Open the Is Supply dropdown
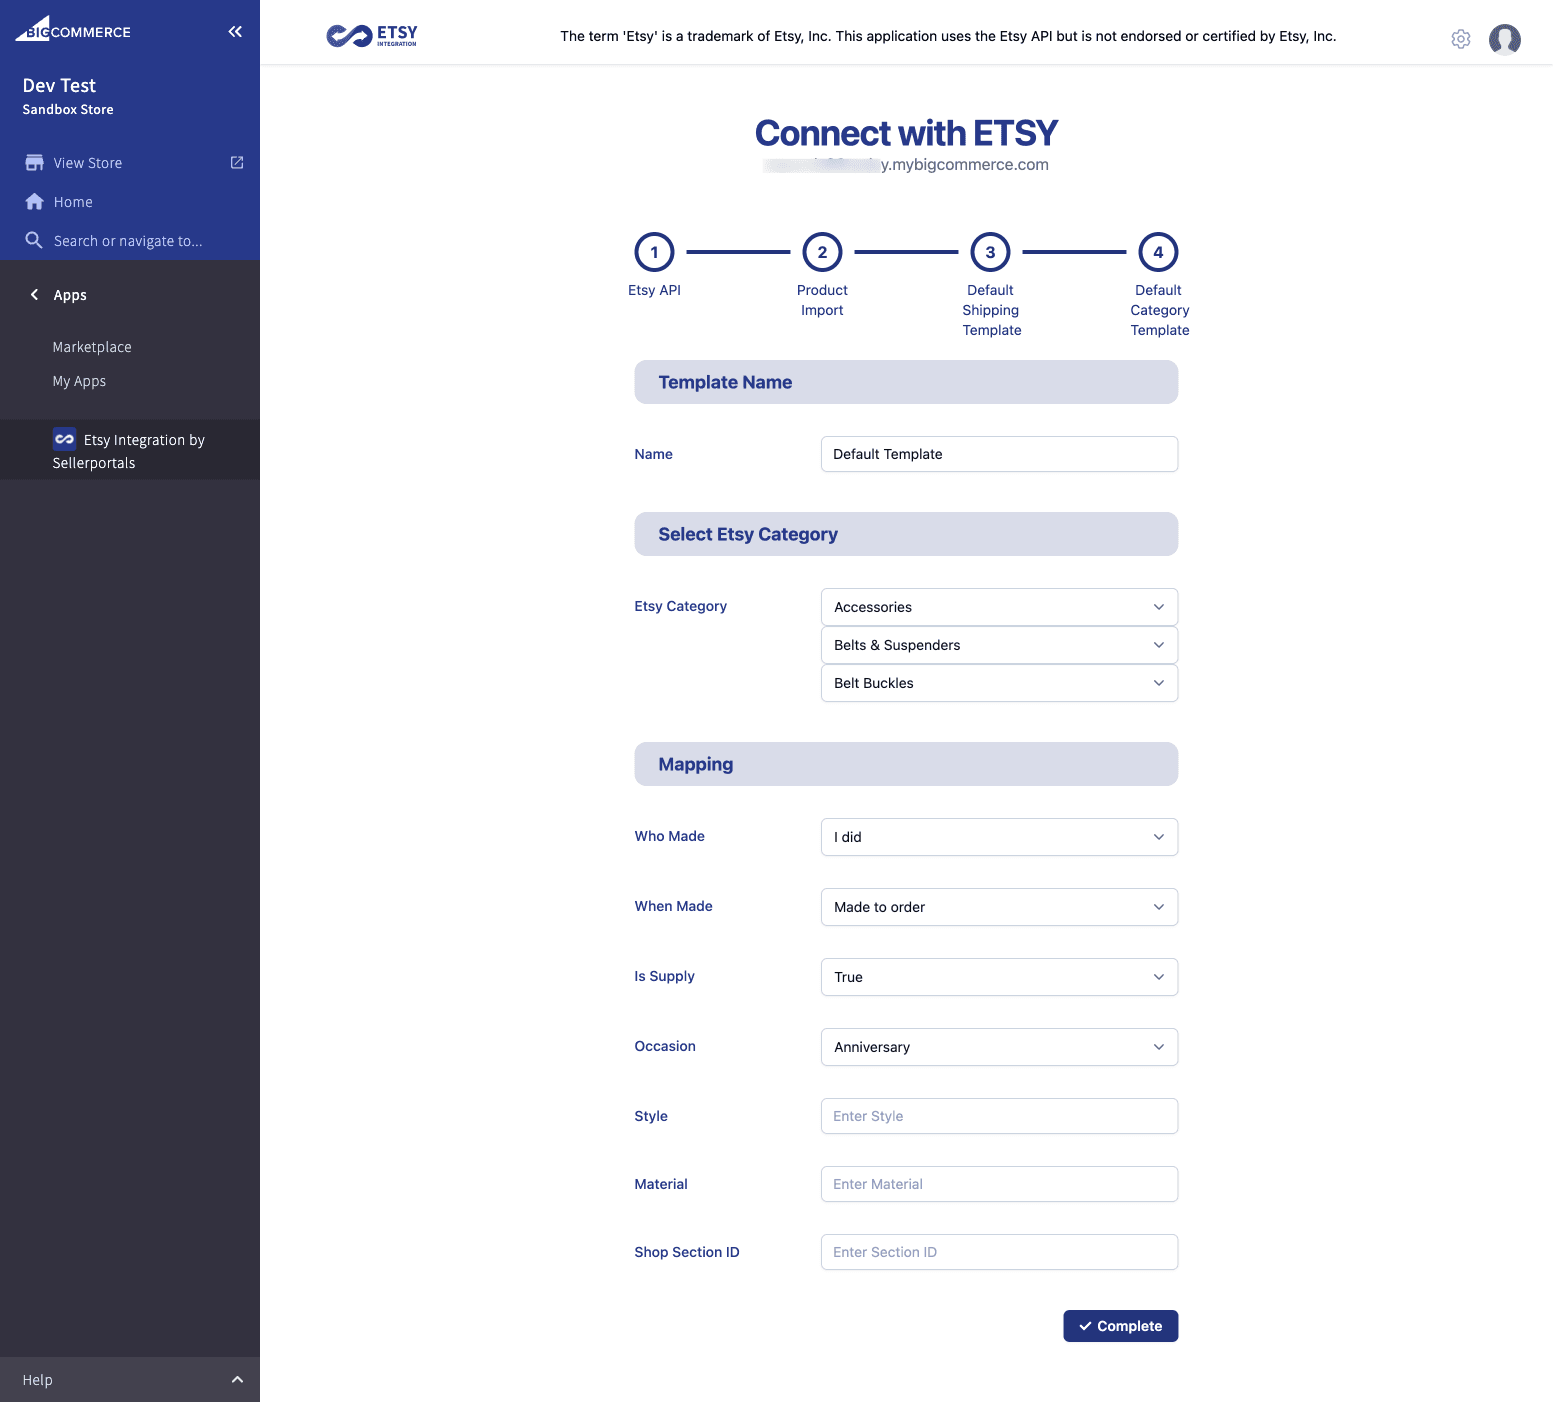Screen dimensions: 1554x1402 click(1000, 977)
